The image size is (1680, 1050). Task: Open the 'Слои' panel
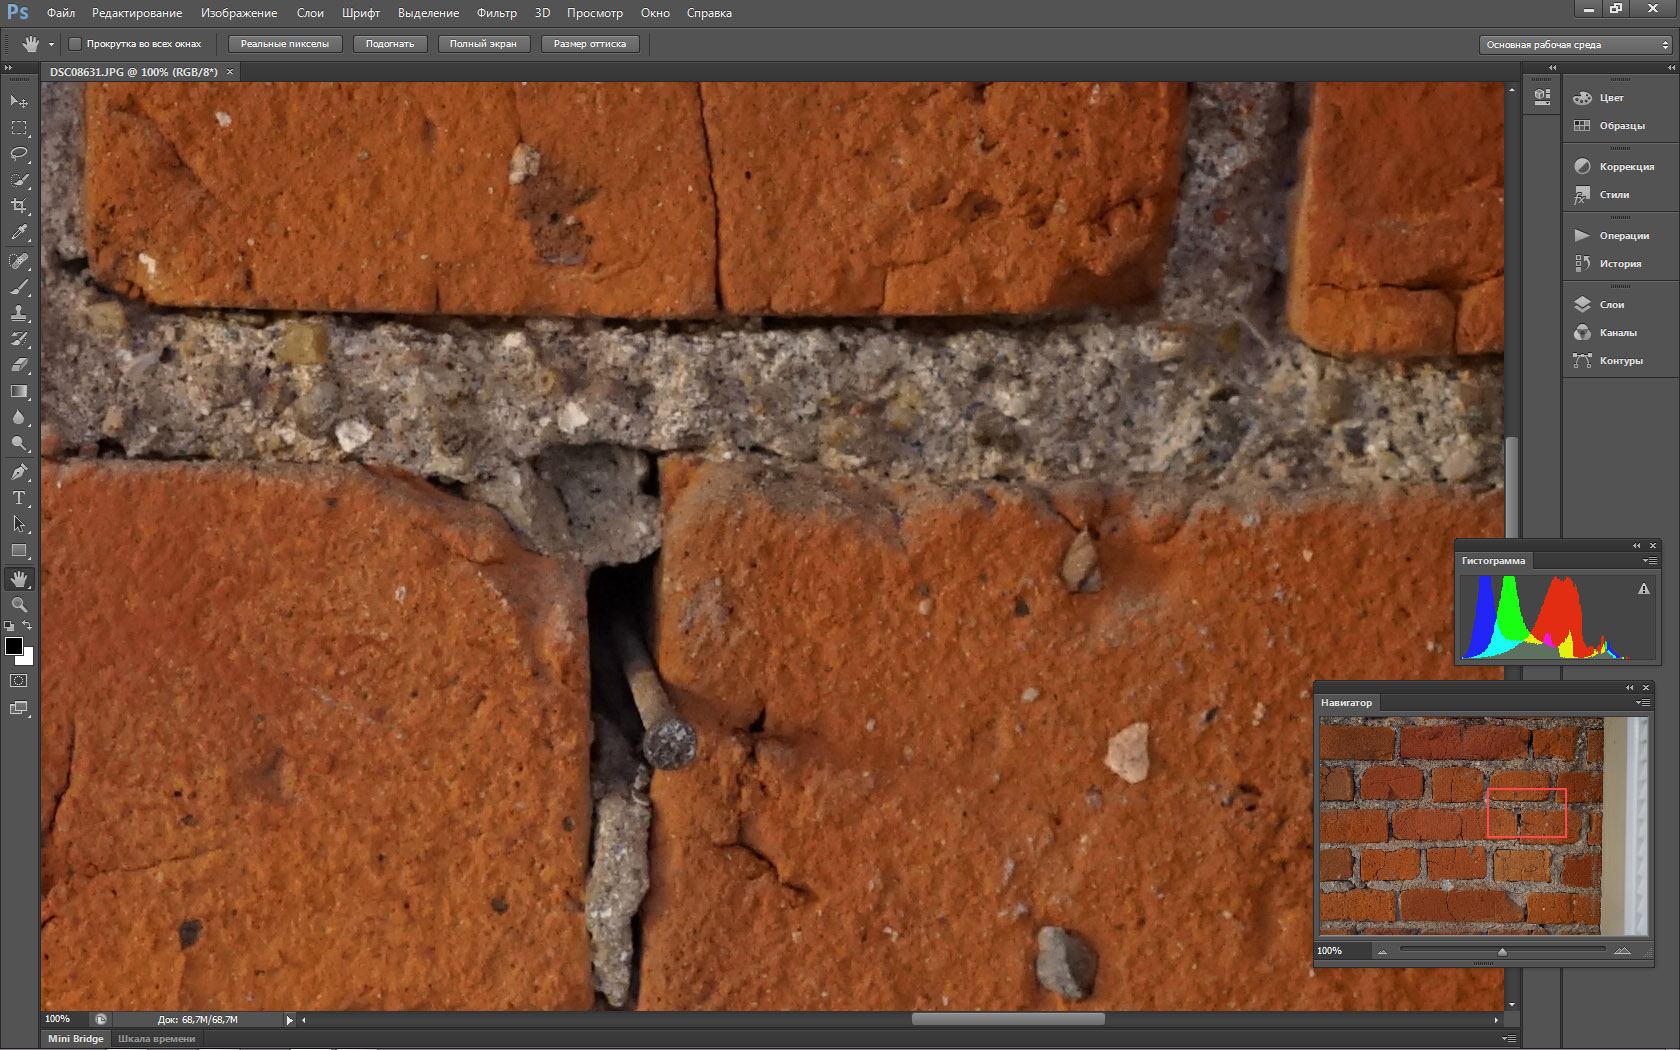click(x=1611, y=304)
